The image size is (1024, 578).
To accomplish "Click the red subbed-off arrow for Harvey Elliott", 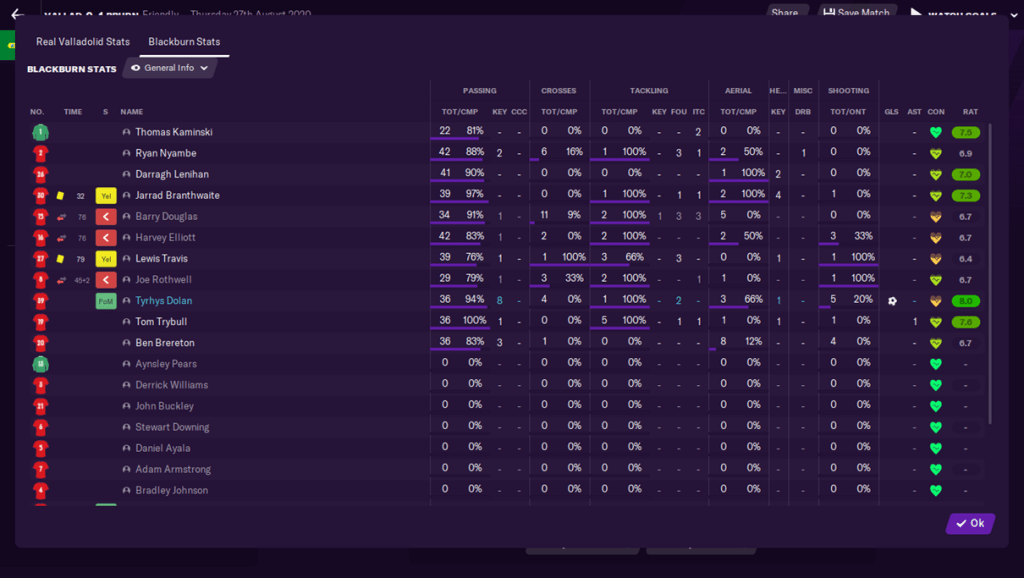I will (x=106, y=238).
